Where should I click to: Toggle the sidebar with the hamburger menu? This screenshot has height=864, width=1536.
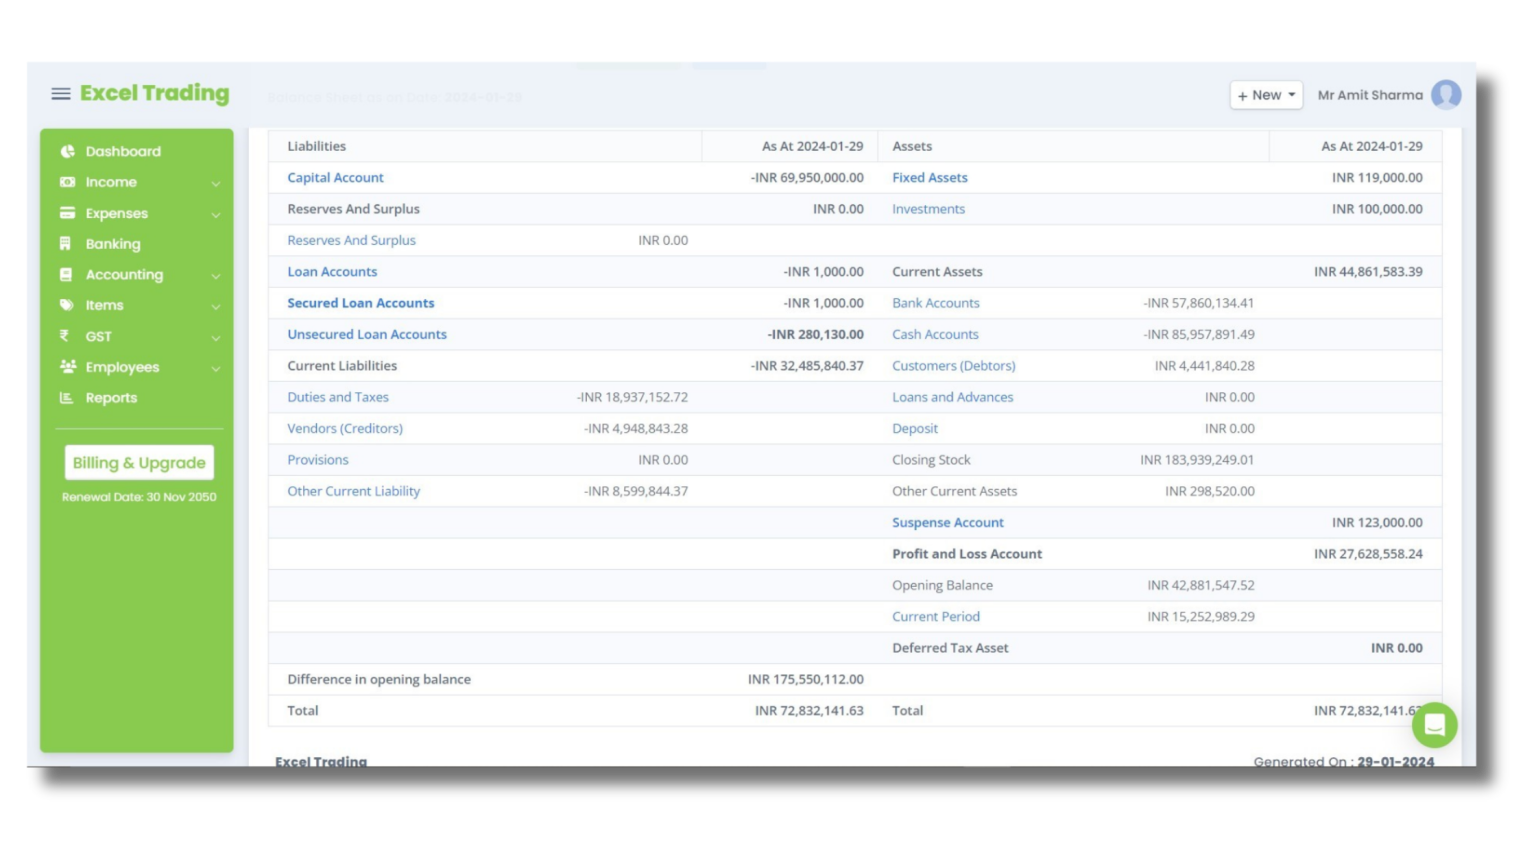(60, 93)
